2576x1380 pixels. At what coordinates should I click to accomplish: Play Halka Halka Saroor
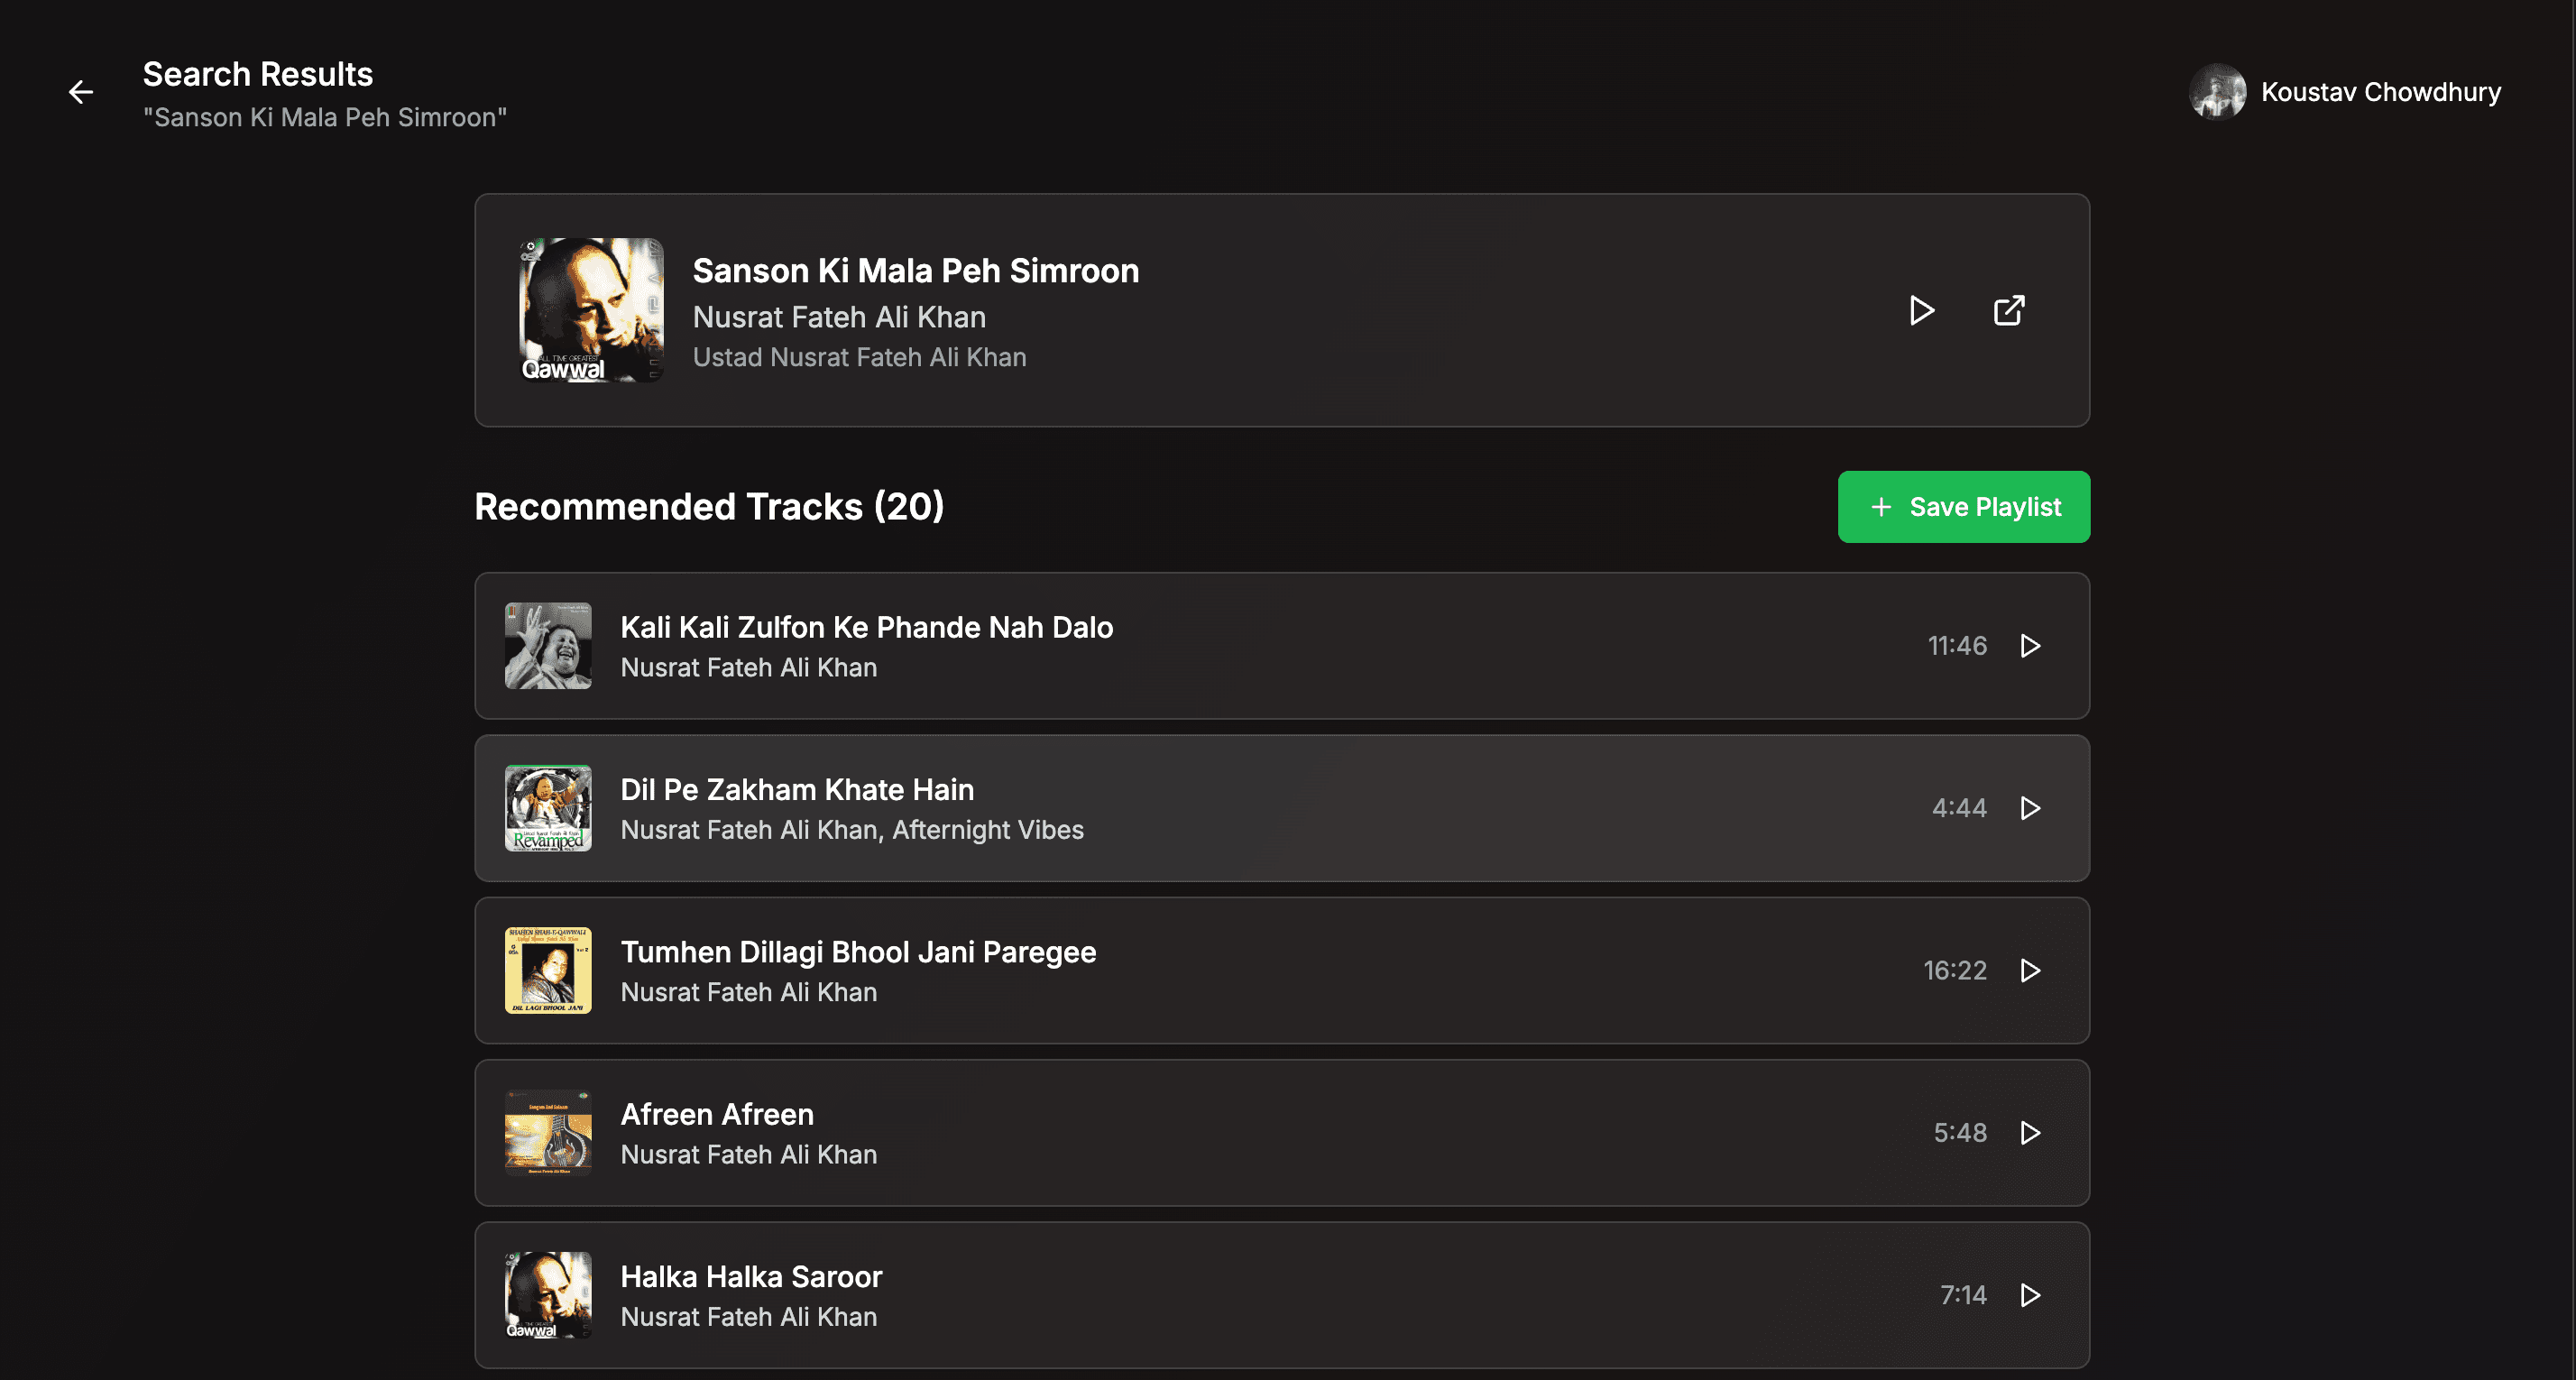pos(2031,1295)
